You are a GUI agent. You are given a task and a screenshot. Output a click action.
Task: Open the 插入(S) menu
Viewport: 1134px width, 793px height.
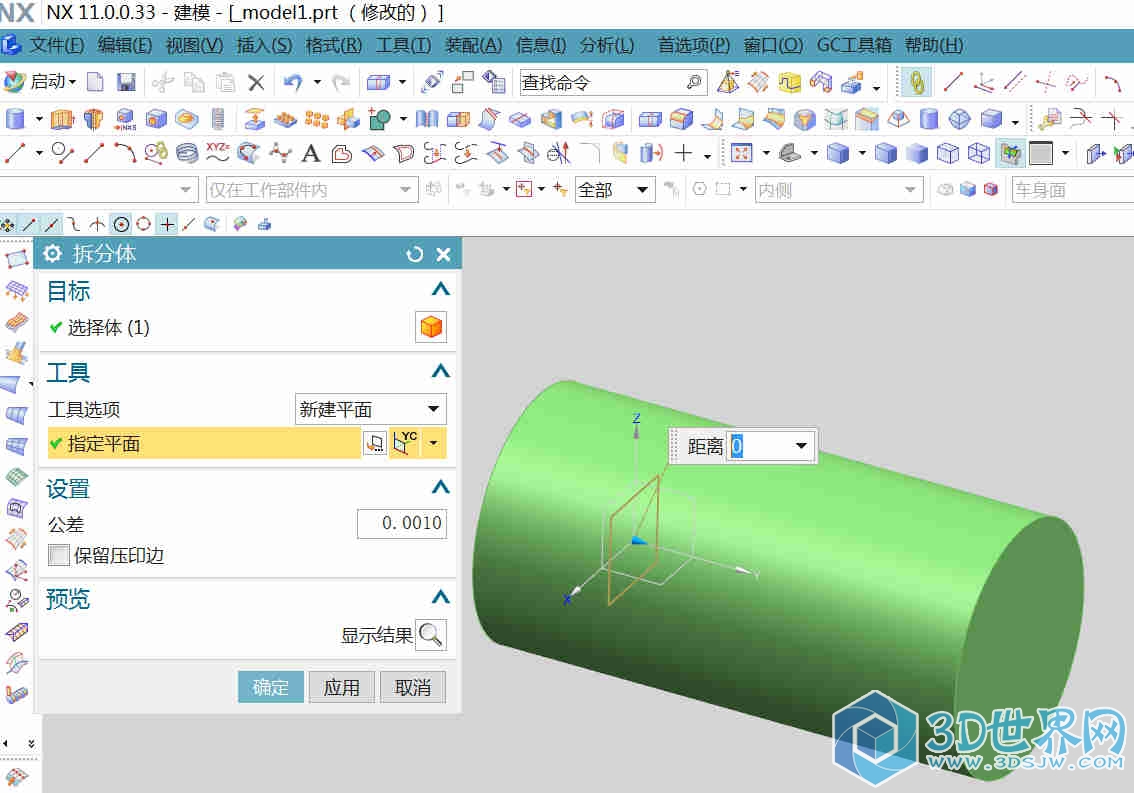tap(264, 45)
